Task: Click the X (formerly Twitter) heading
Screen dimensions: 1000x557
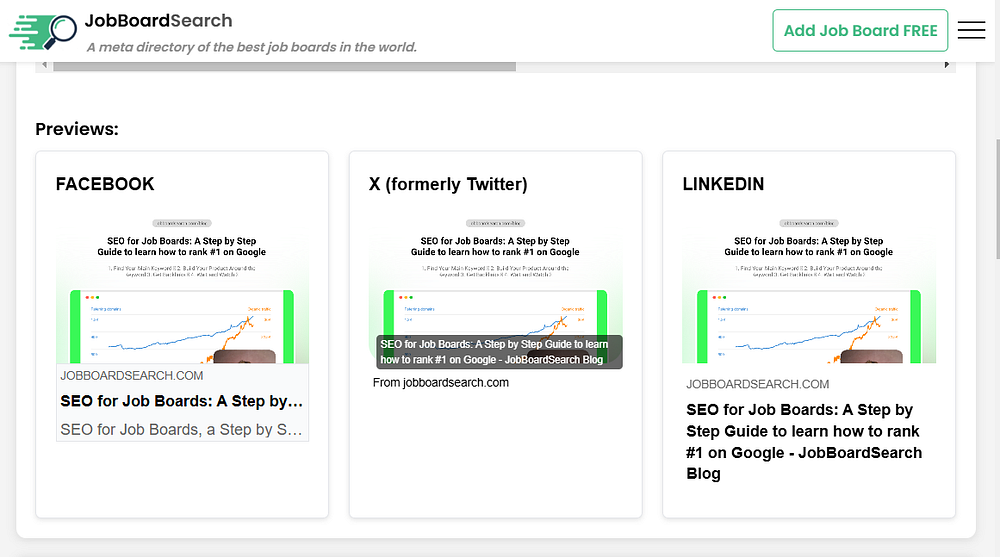Action: (448, 184)
